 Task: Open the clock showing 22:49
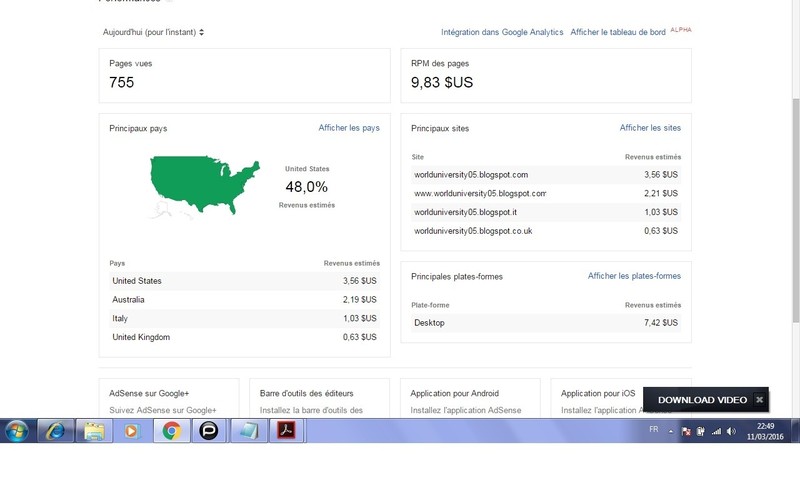pos(765,431)
